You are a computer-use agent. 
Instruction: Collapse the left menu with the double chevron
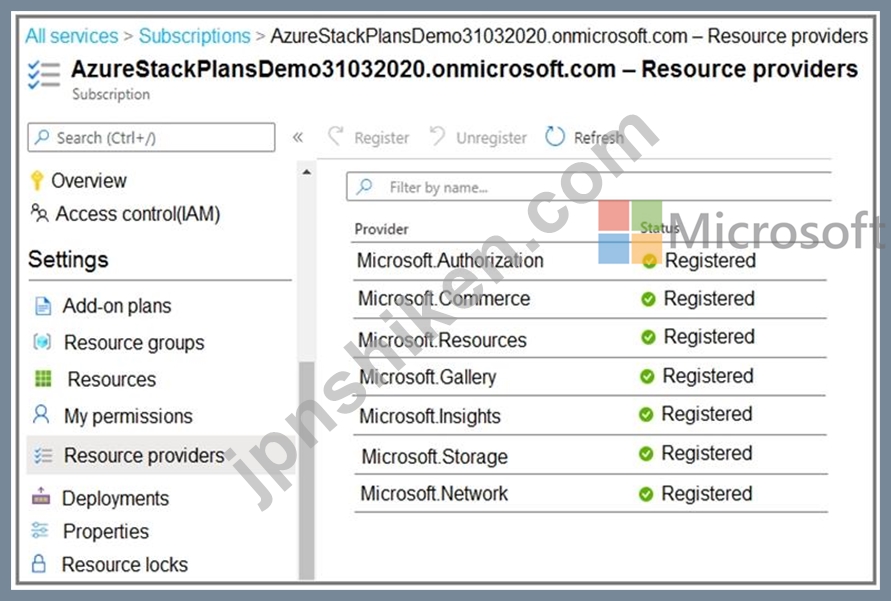(x=298, y=137)
